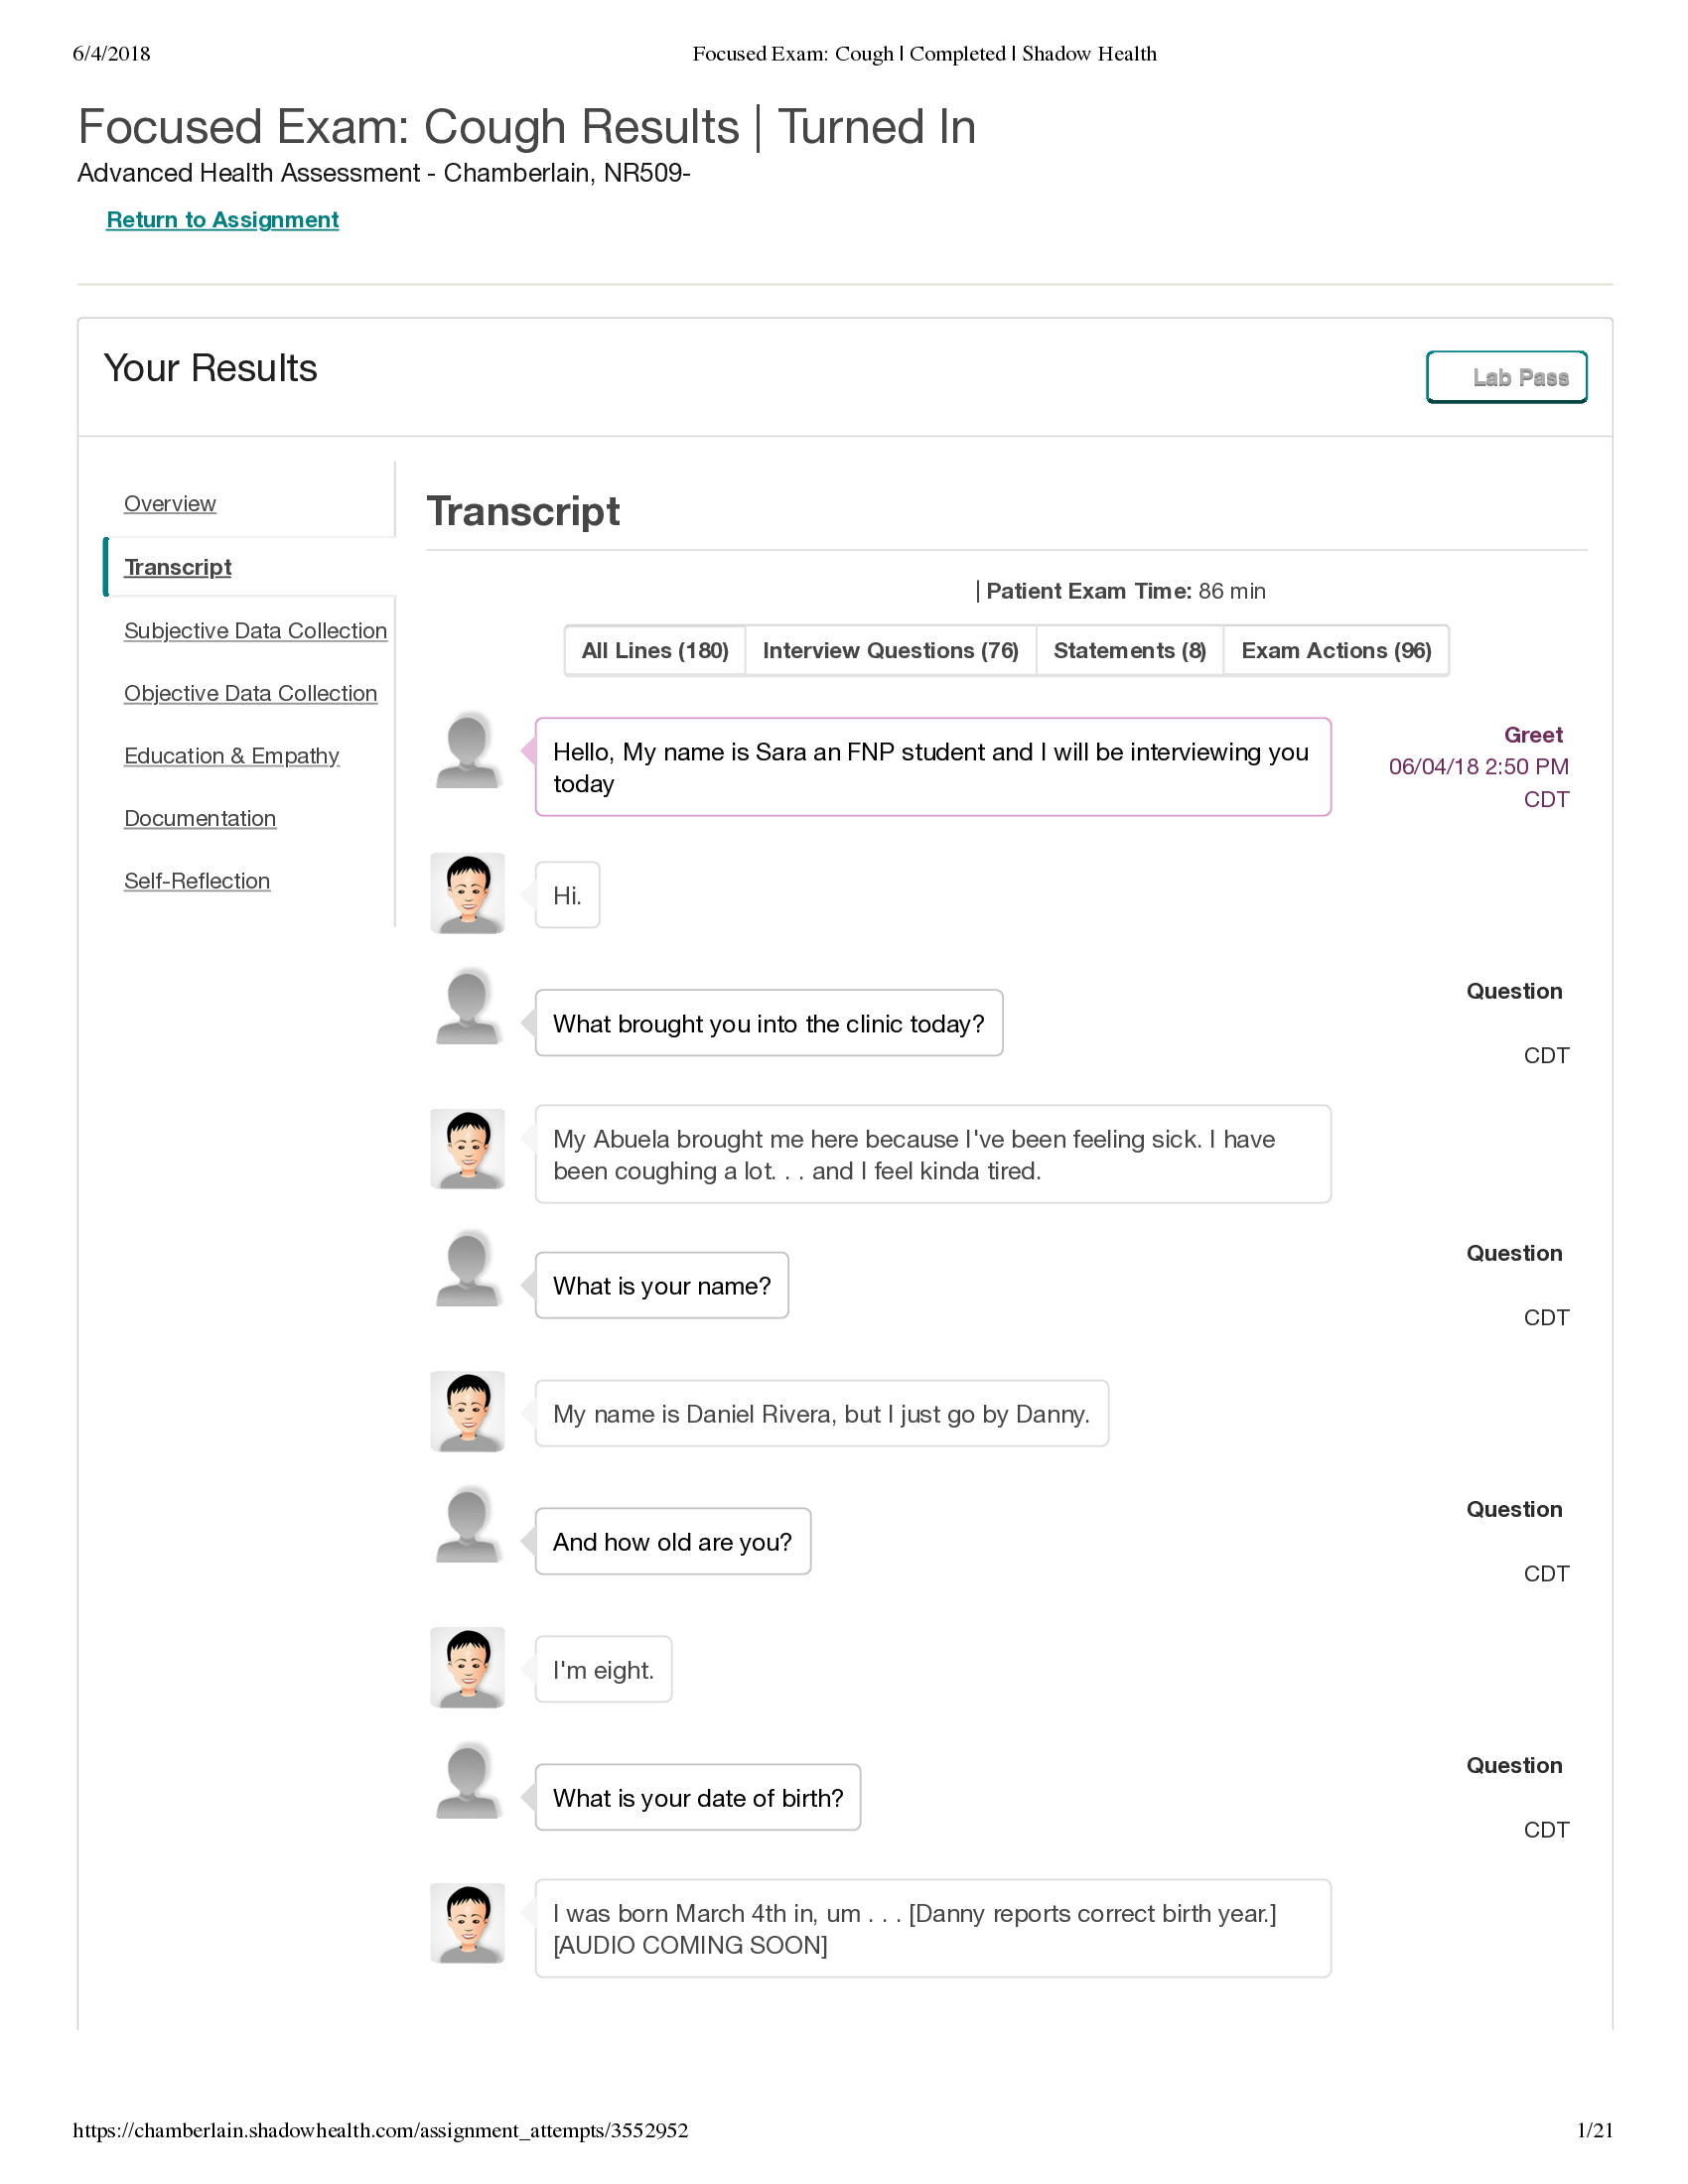This screenshot has height=2184, width=1688.
Task: Filter transcript by Statements (8)
Action: click(x=1129, y=651)
